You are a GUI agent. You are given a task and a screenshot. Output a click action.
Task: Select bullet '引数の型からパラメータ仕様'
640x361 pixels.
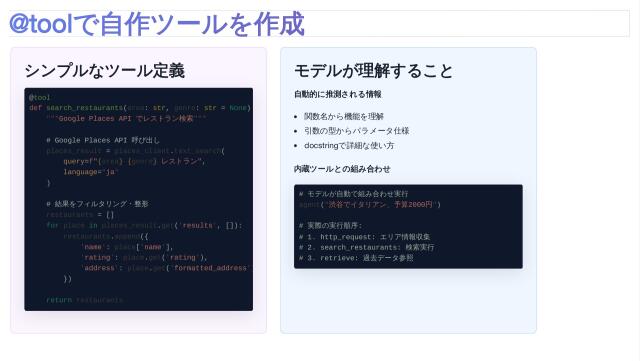356,131
